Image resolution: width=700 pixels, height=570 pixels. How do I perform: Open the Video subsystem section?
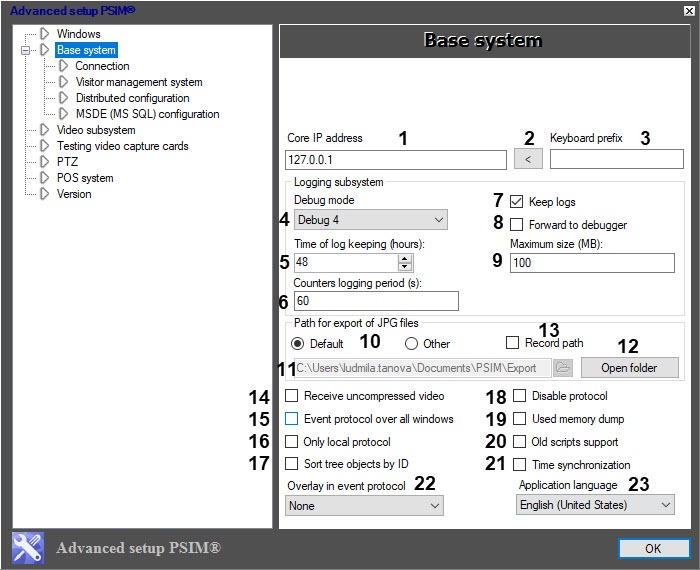tap(96, 130)
